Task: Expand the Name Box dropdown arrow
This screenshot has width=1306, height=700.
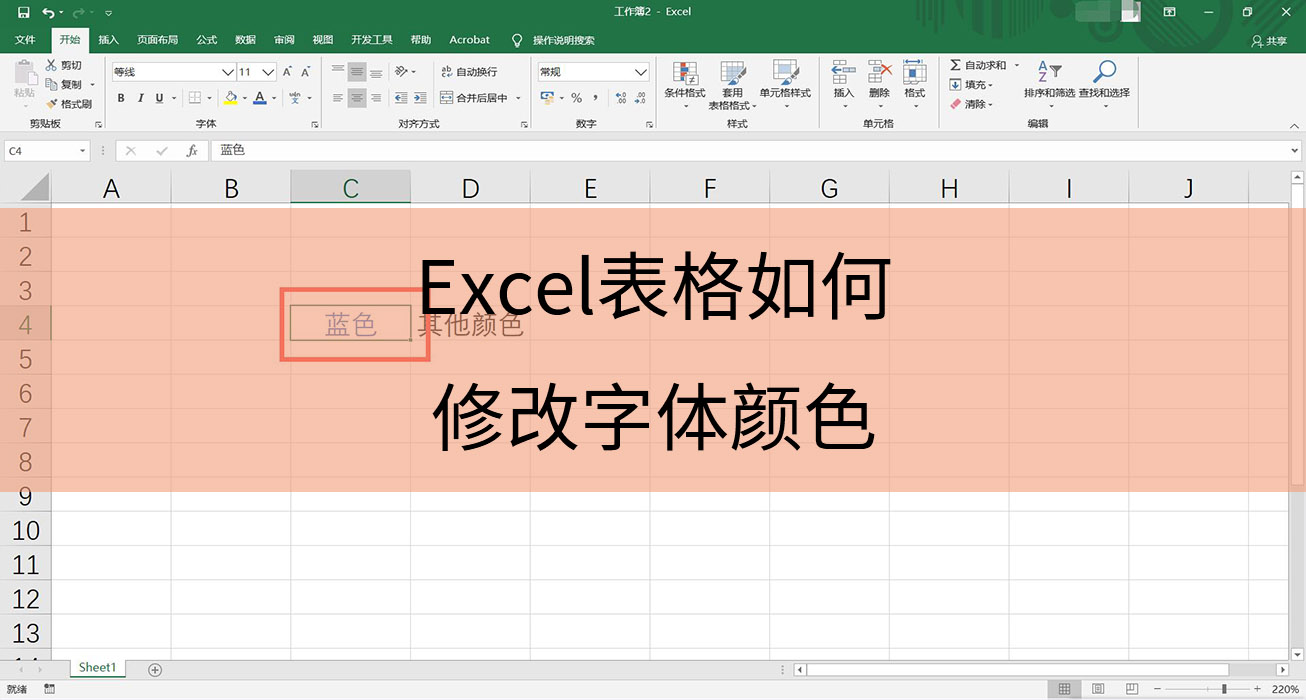Action: pyautogui.click(x=83, y=150)
